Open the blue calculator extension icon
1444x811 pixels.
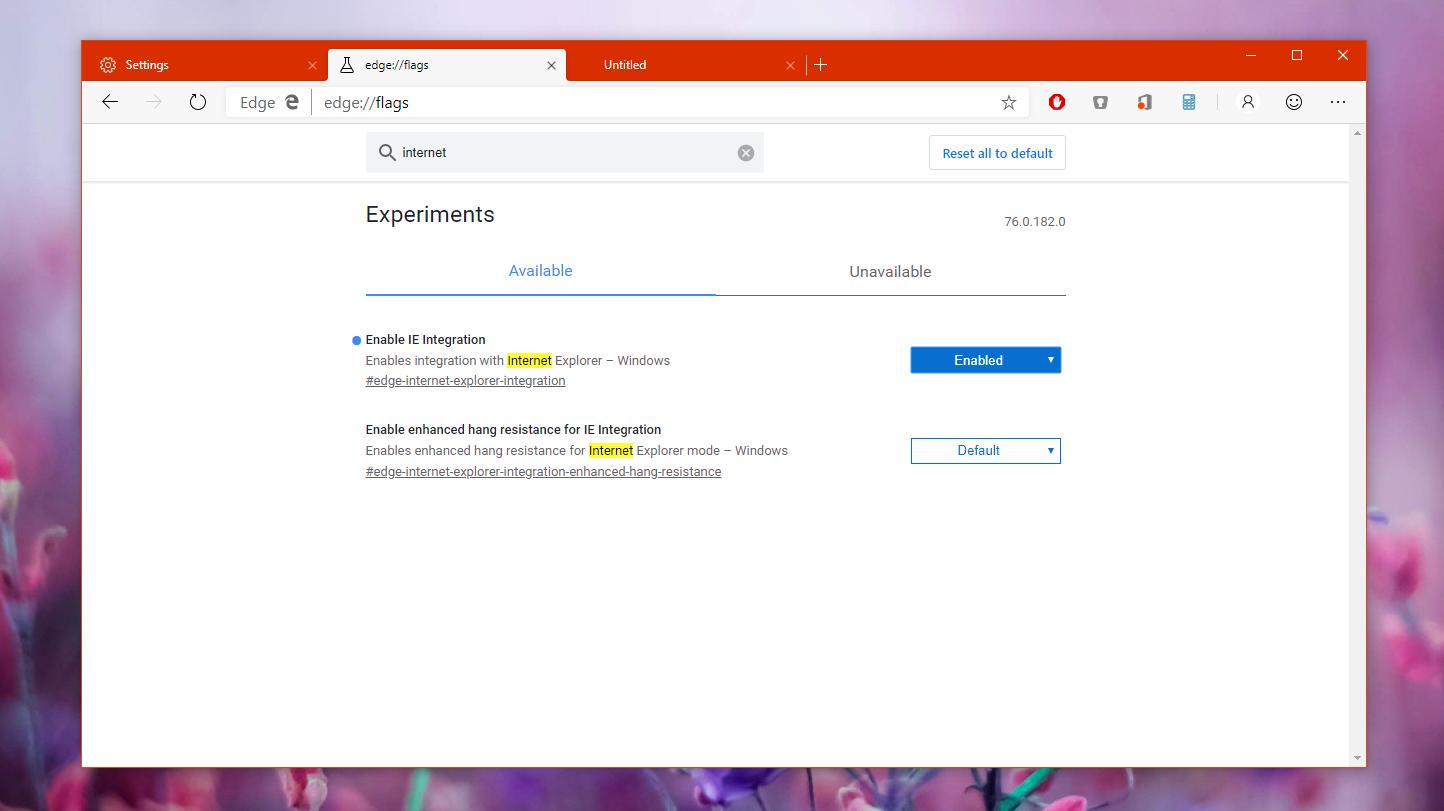pyautogui.click(x=1189, y=102)
